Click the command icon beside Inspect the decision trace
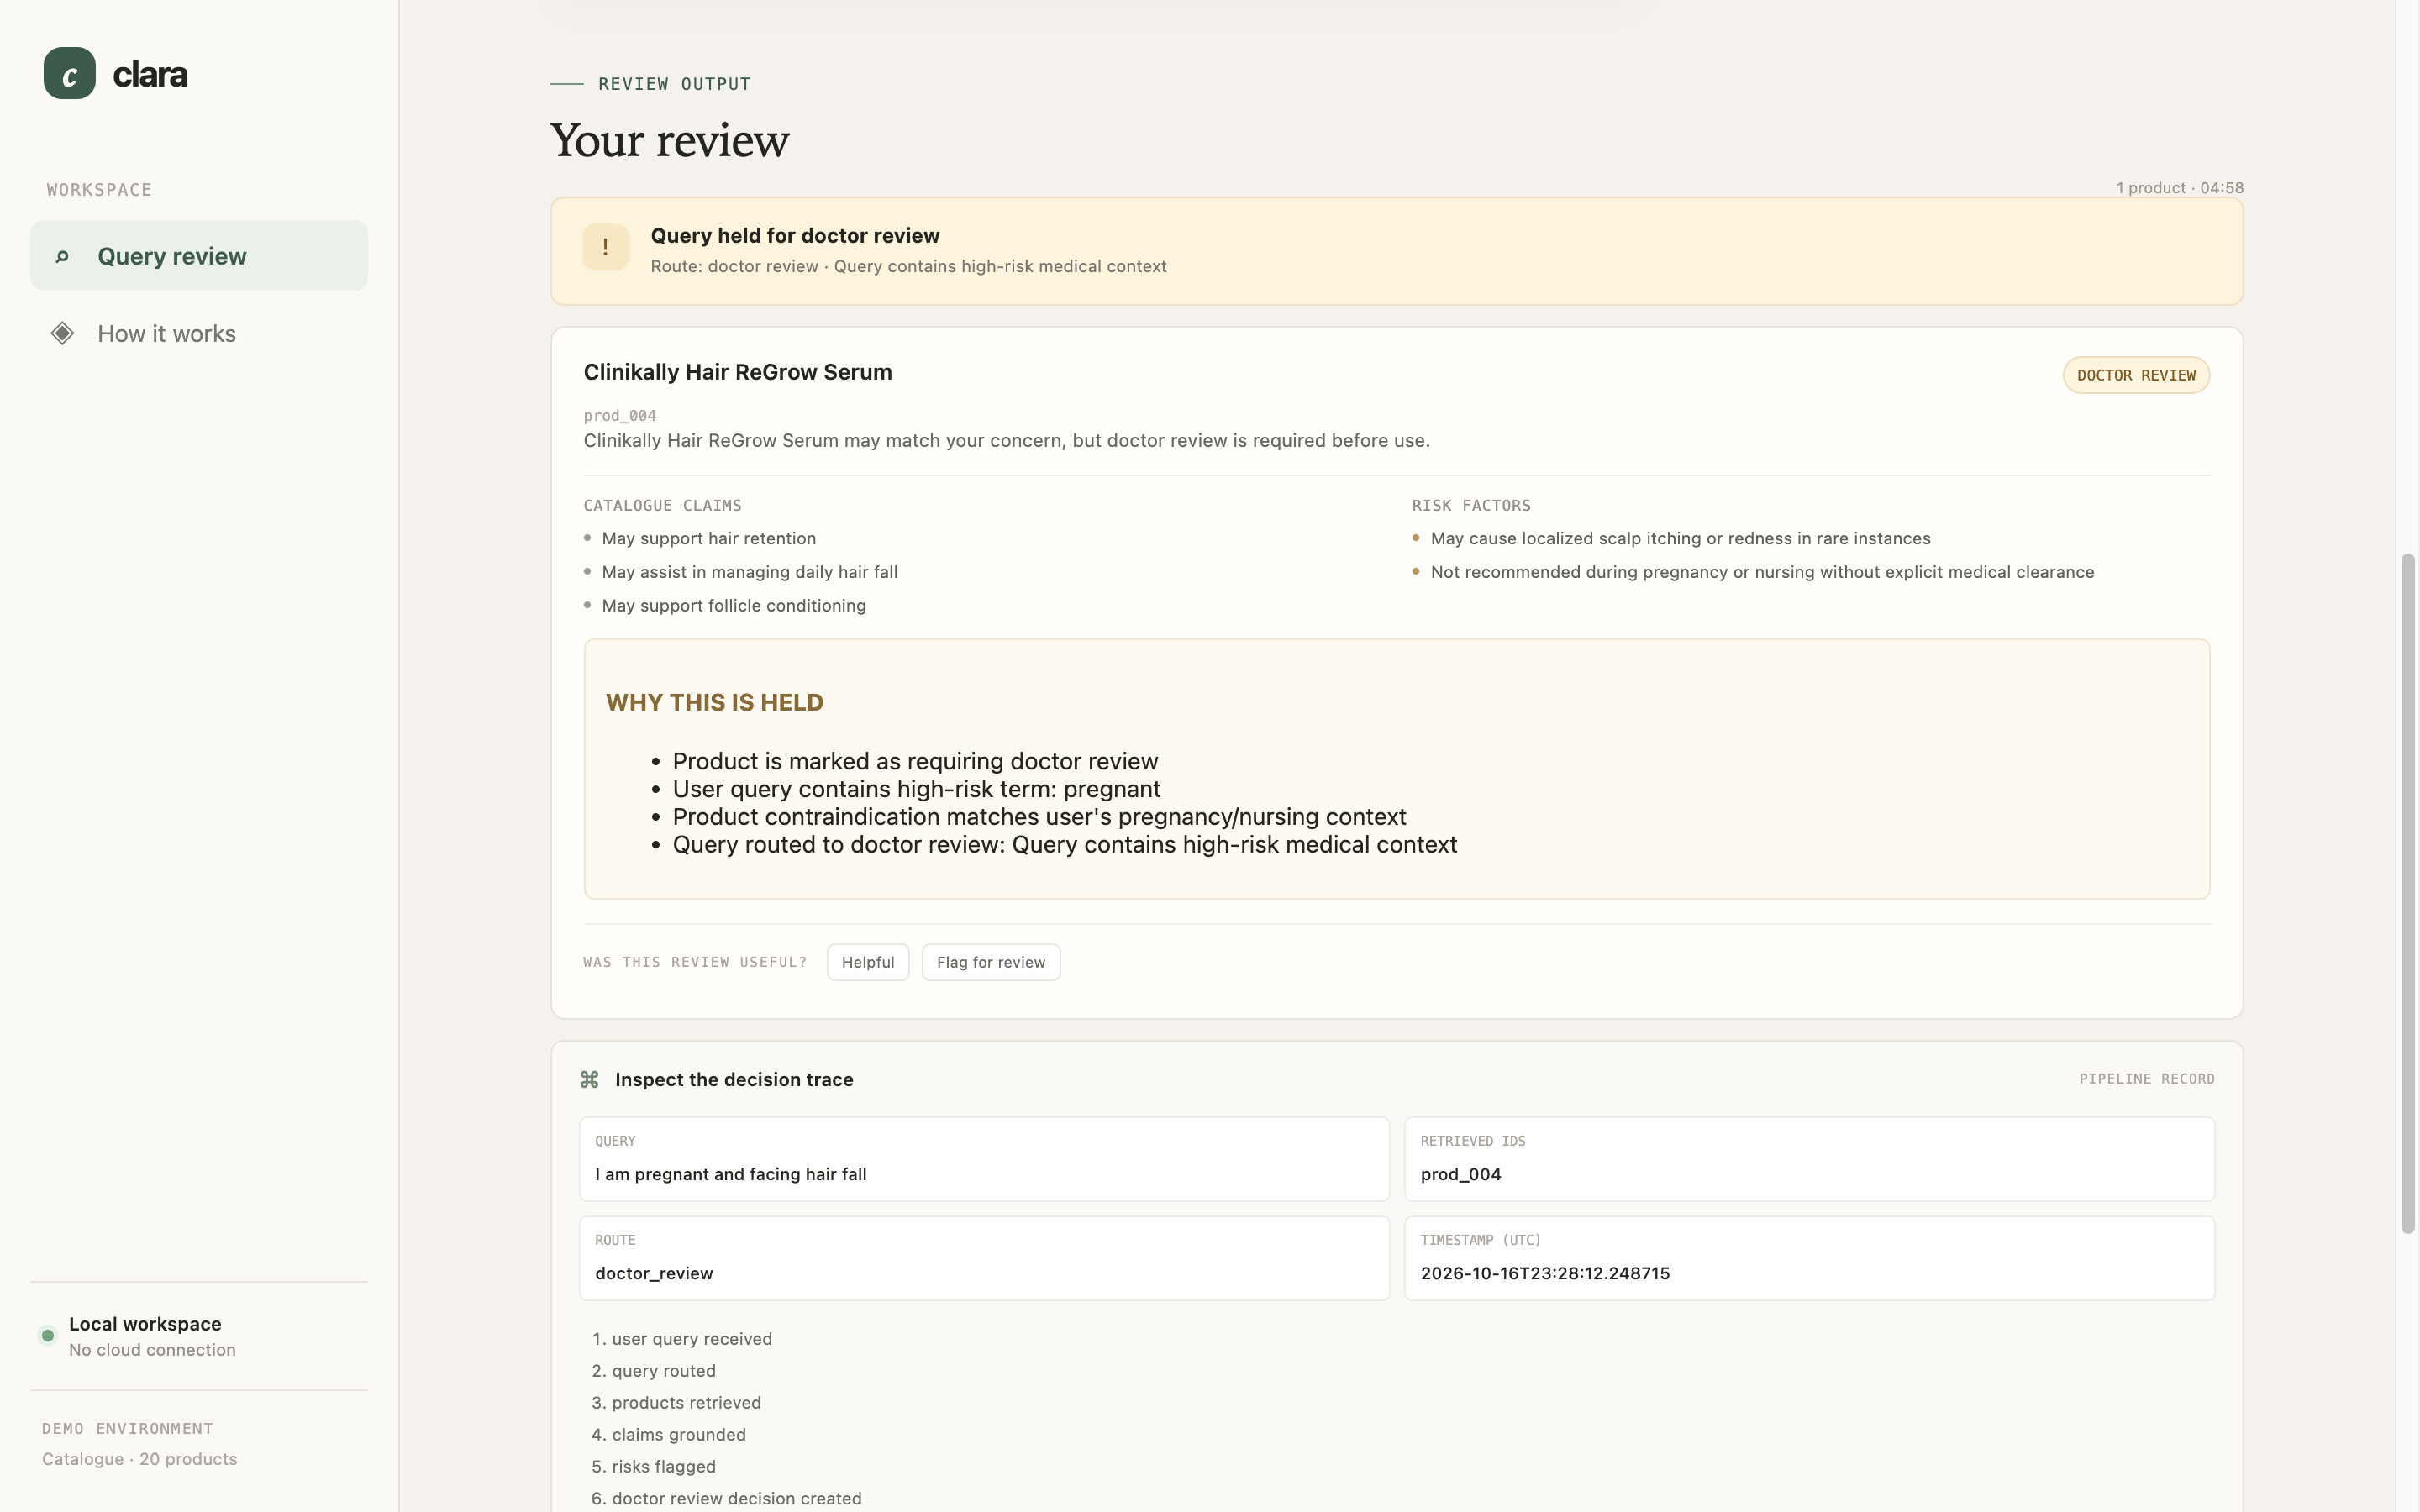 (590, 1080)
